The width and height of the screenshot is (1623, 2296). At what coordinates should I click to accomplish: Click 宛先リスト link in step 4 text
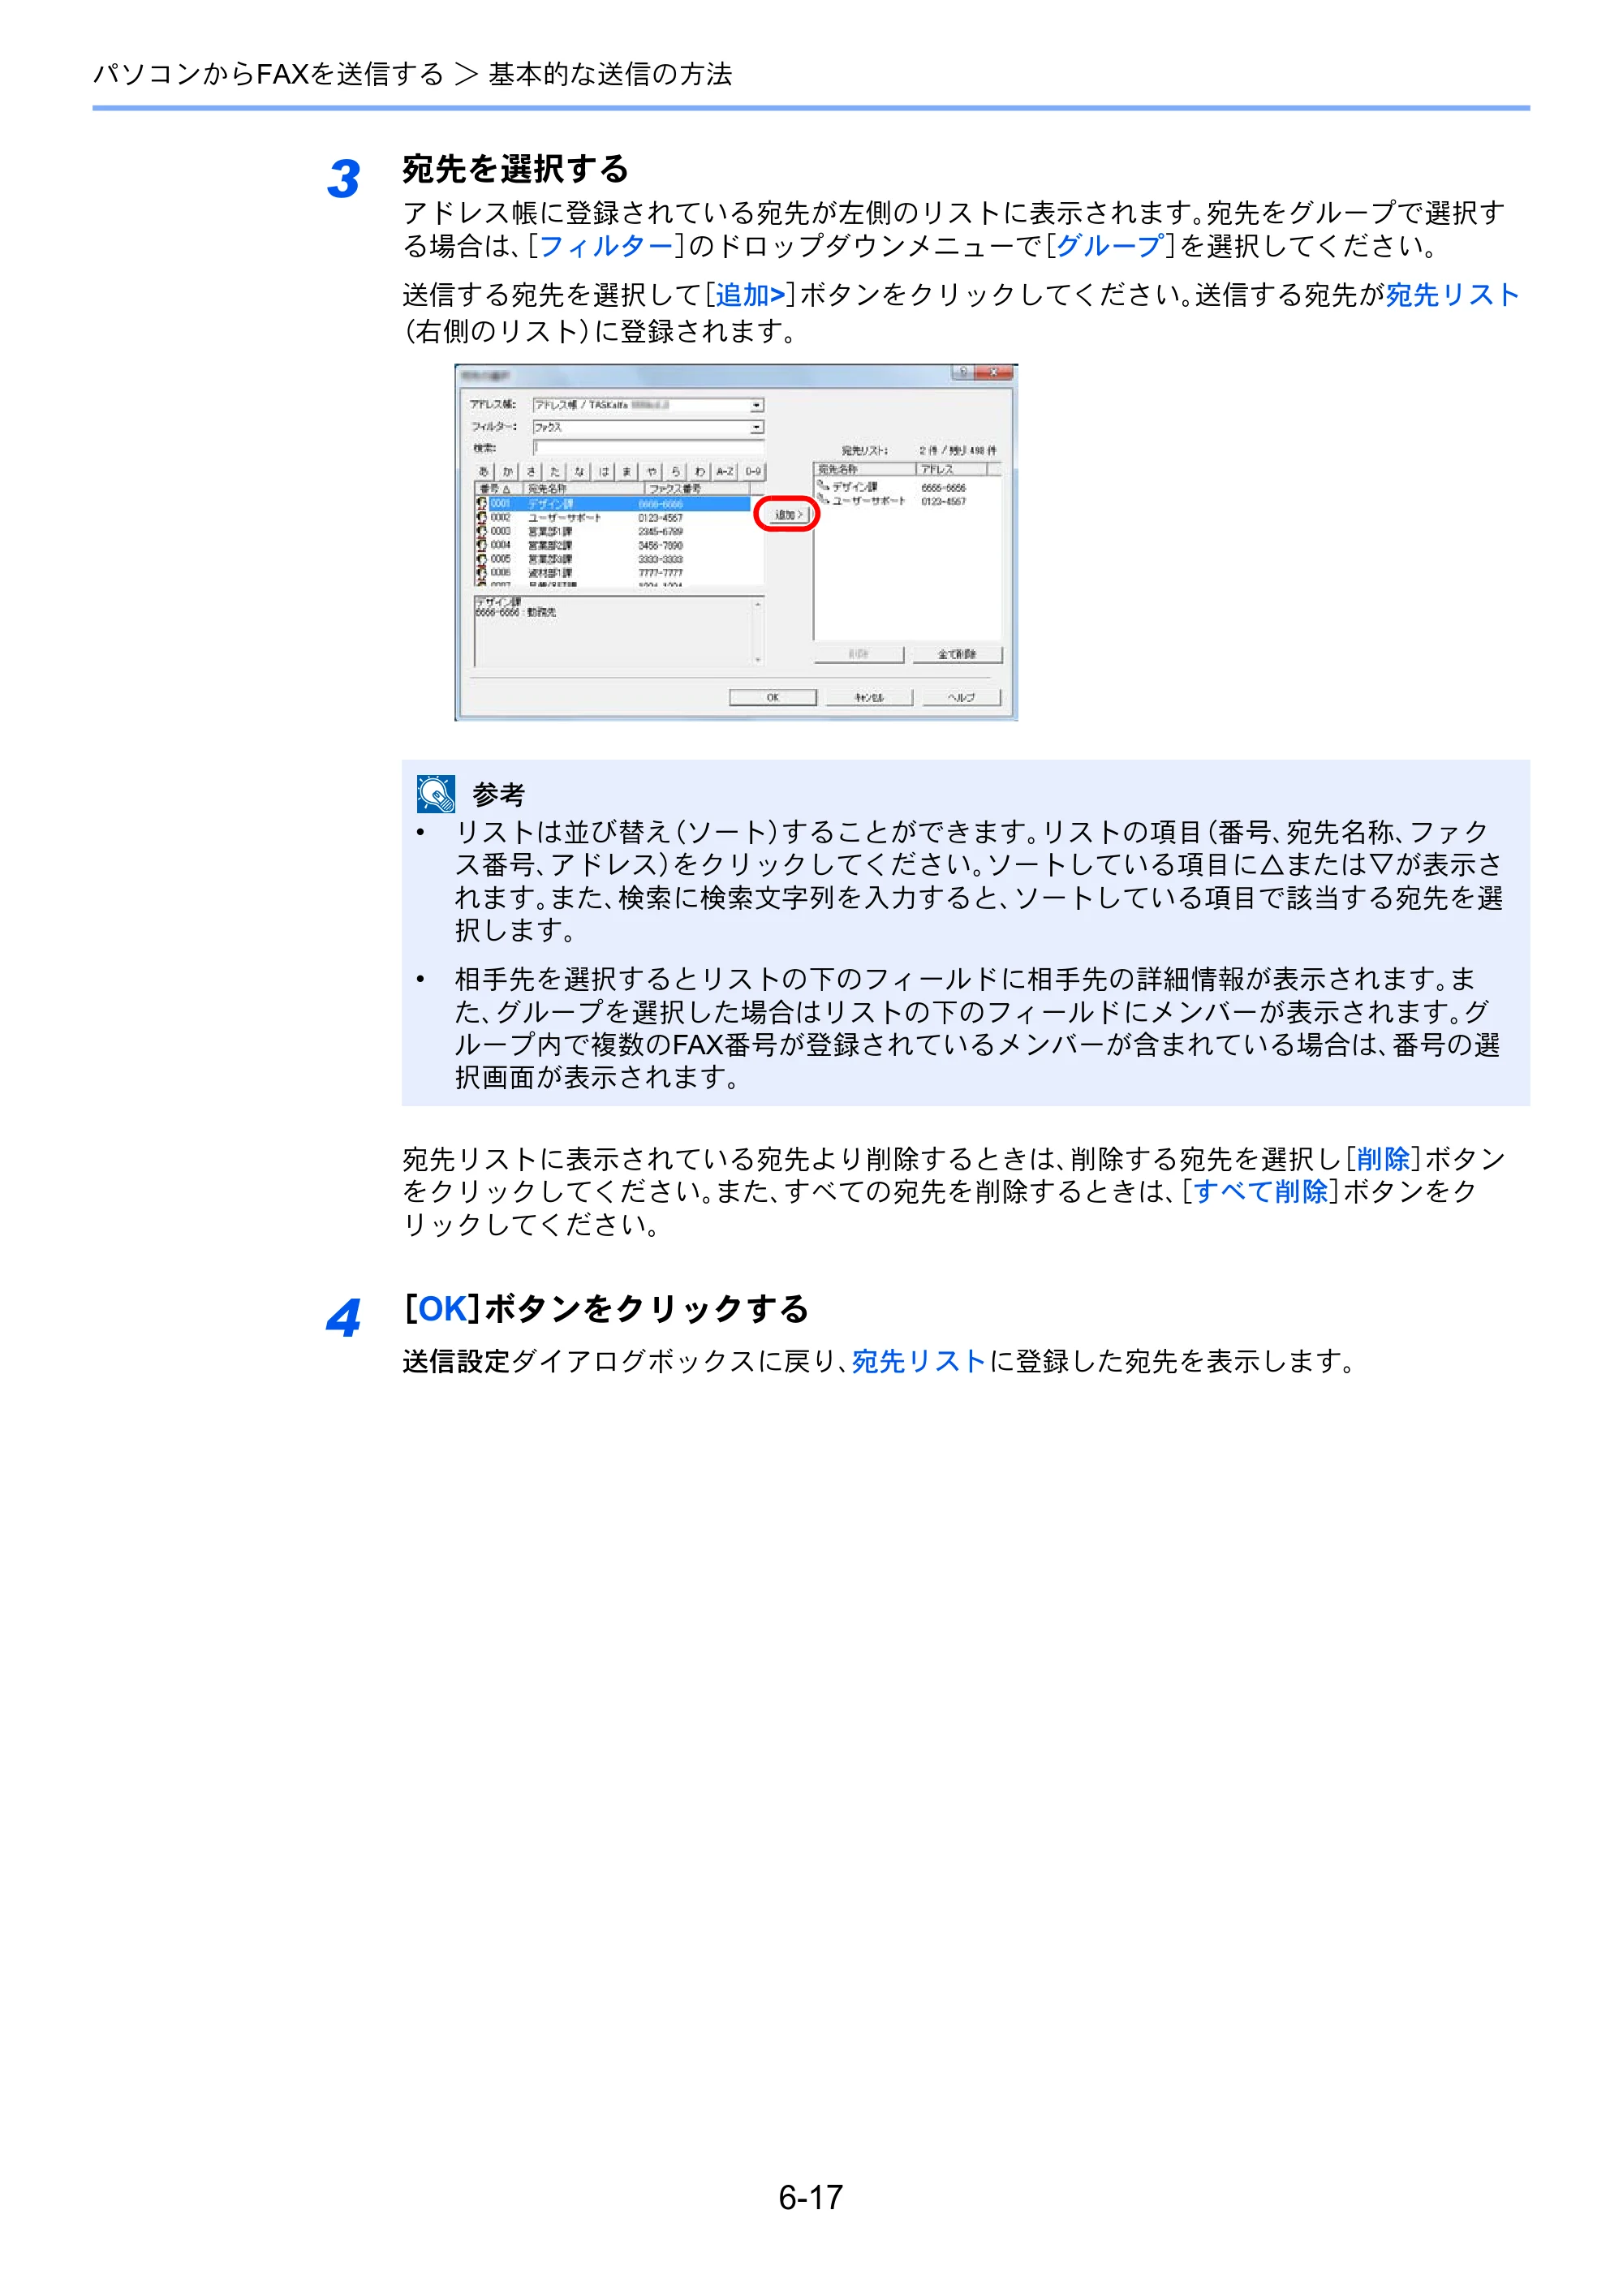pos(919,1362)
